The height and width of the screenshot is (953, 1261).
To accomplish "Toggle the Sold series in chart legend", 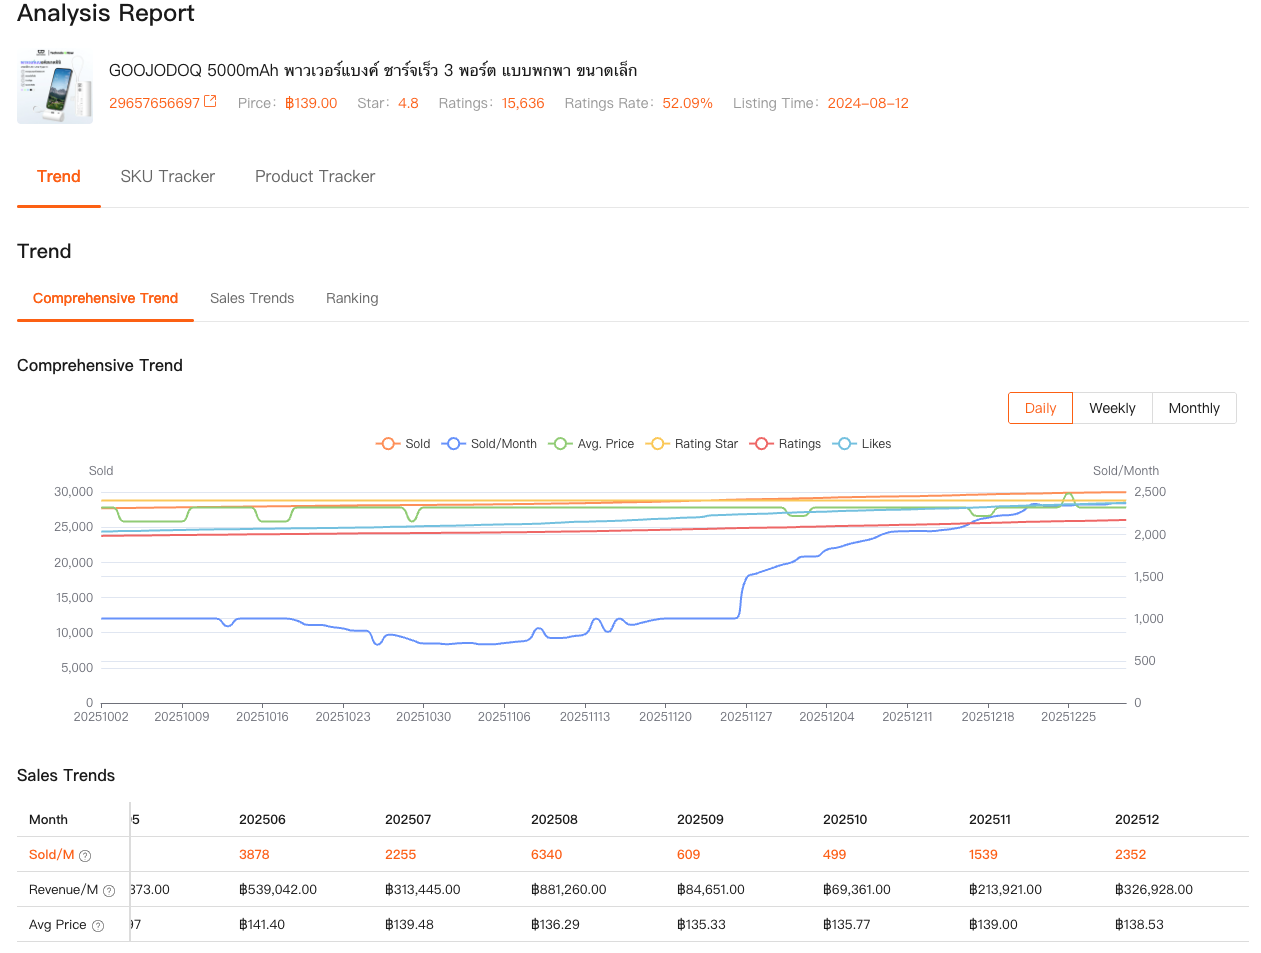I will 403,444.
